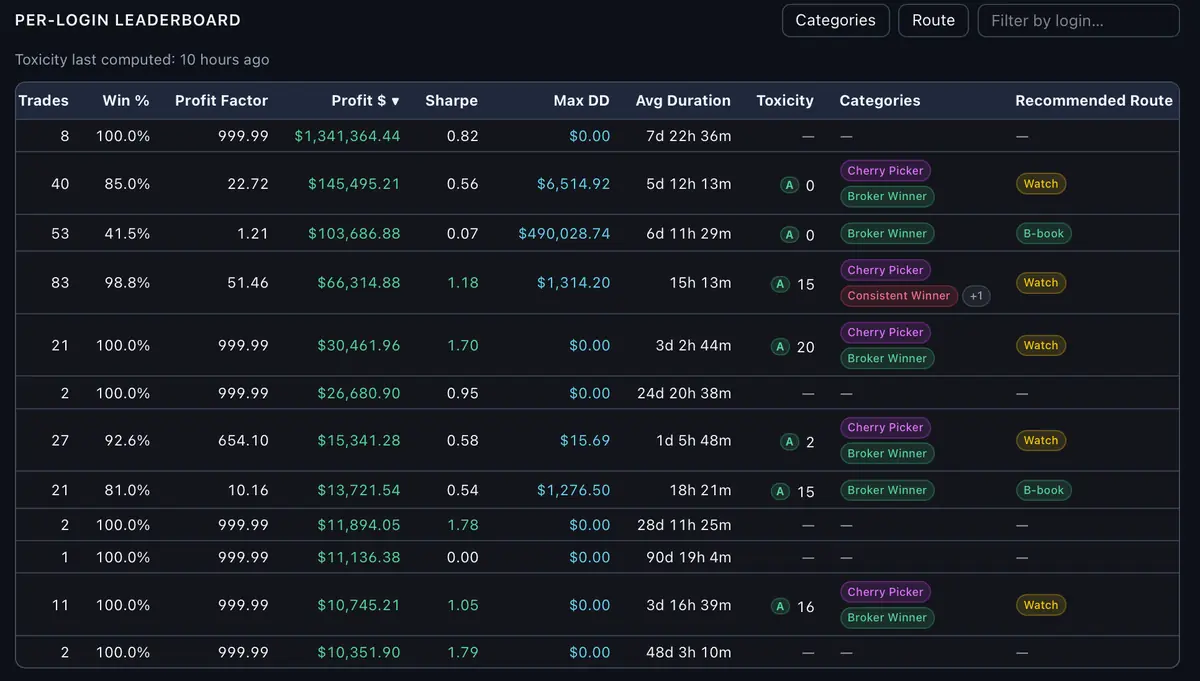Click the Sharpe value 1.18
Image resolution: width=1200 pixels, height=681 pixels.
[463, 283]
